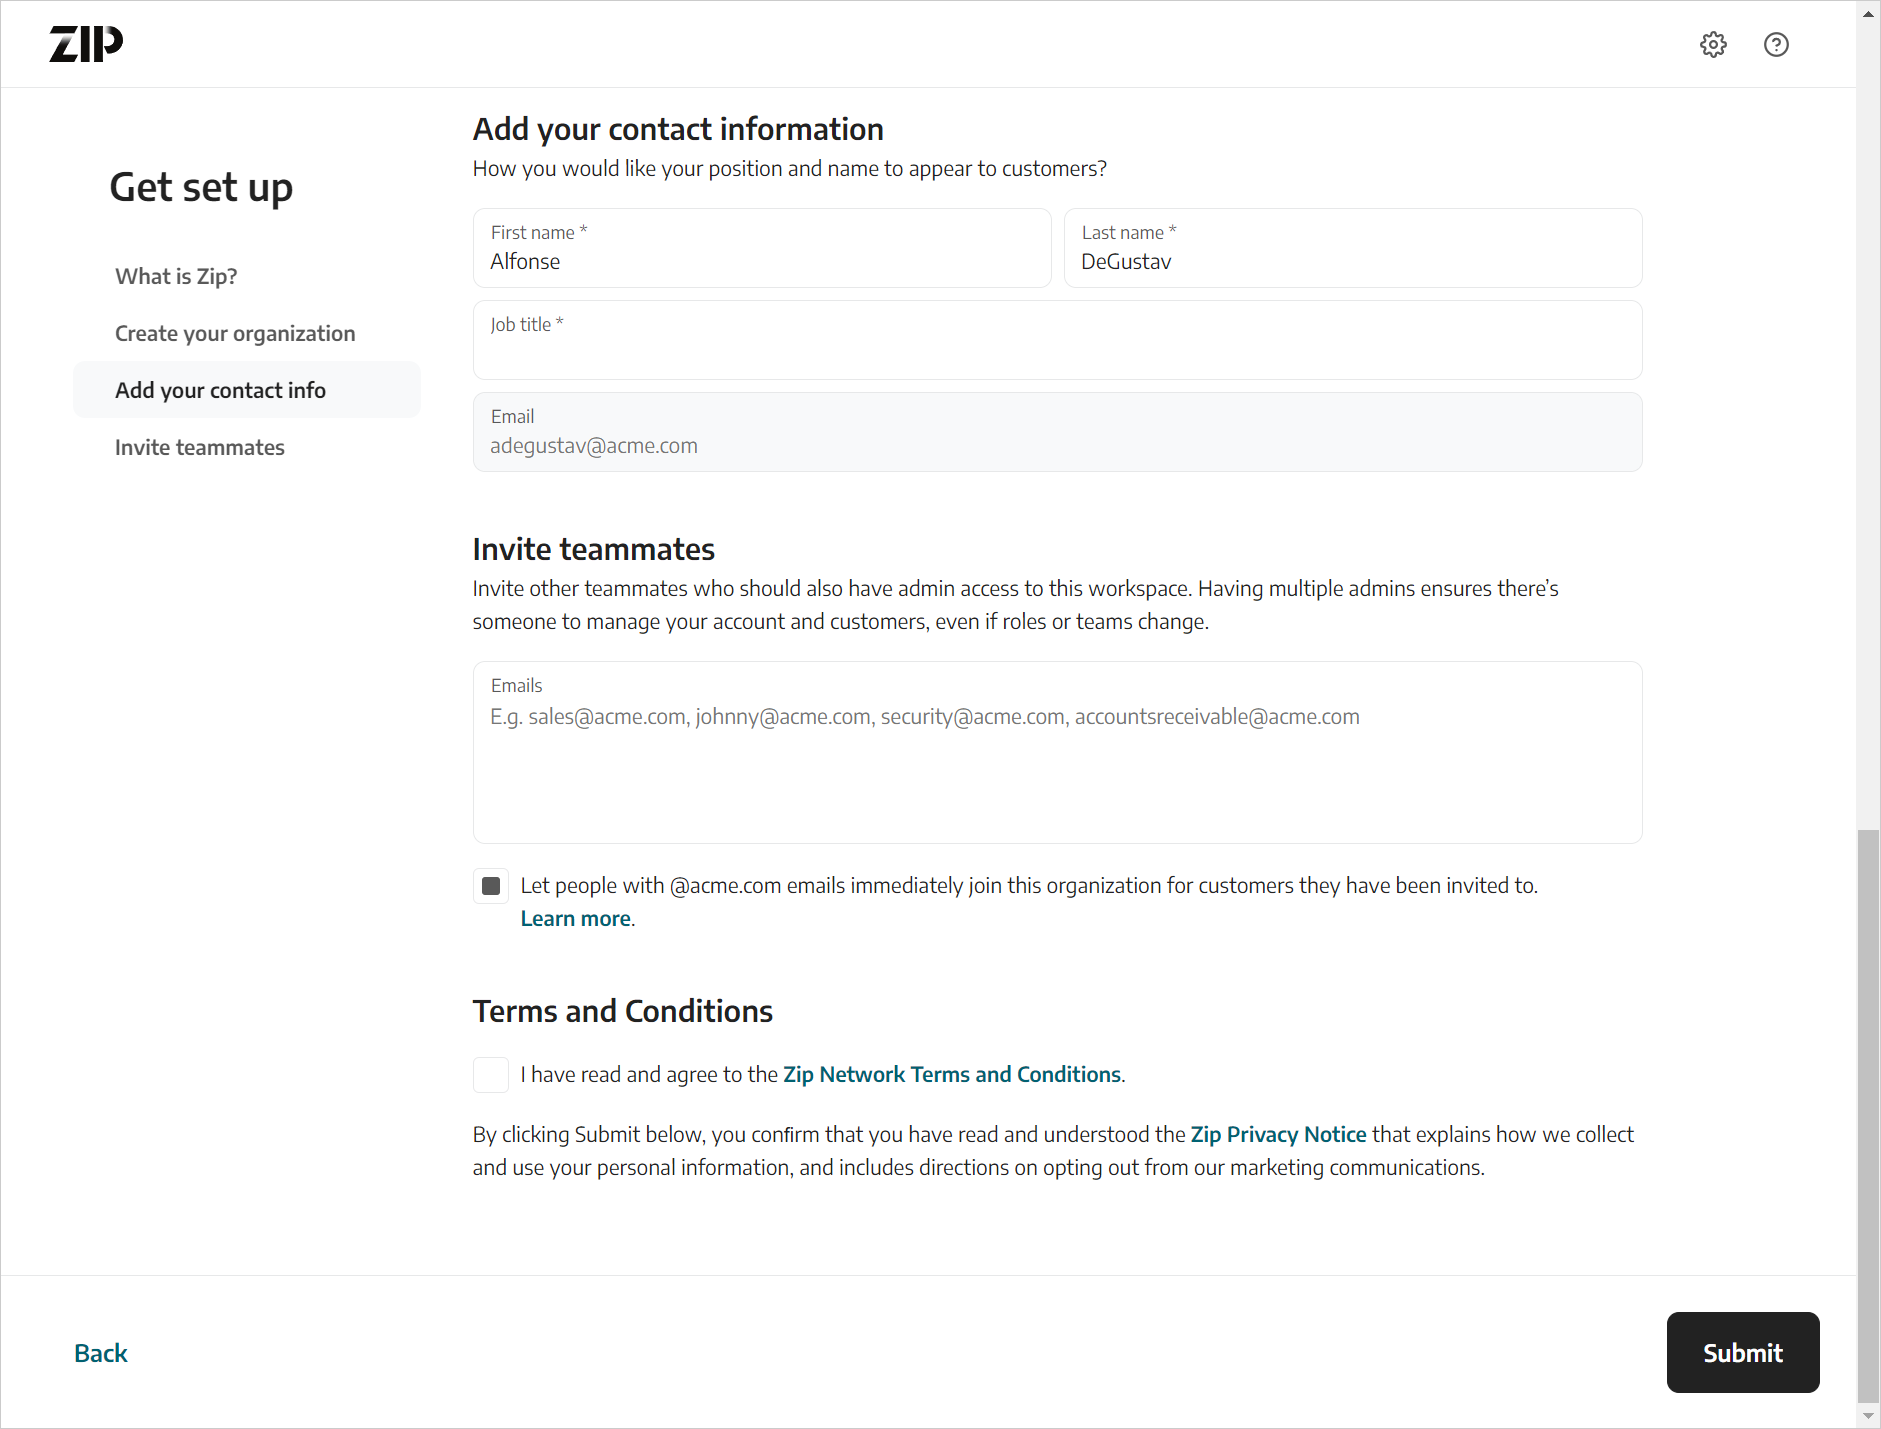Open the Zip Privacy Notice link
Screen dimensions: 1881x1429
click(1278, 1134)
